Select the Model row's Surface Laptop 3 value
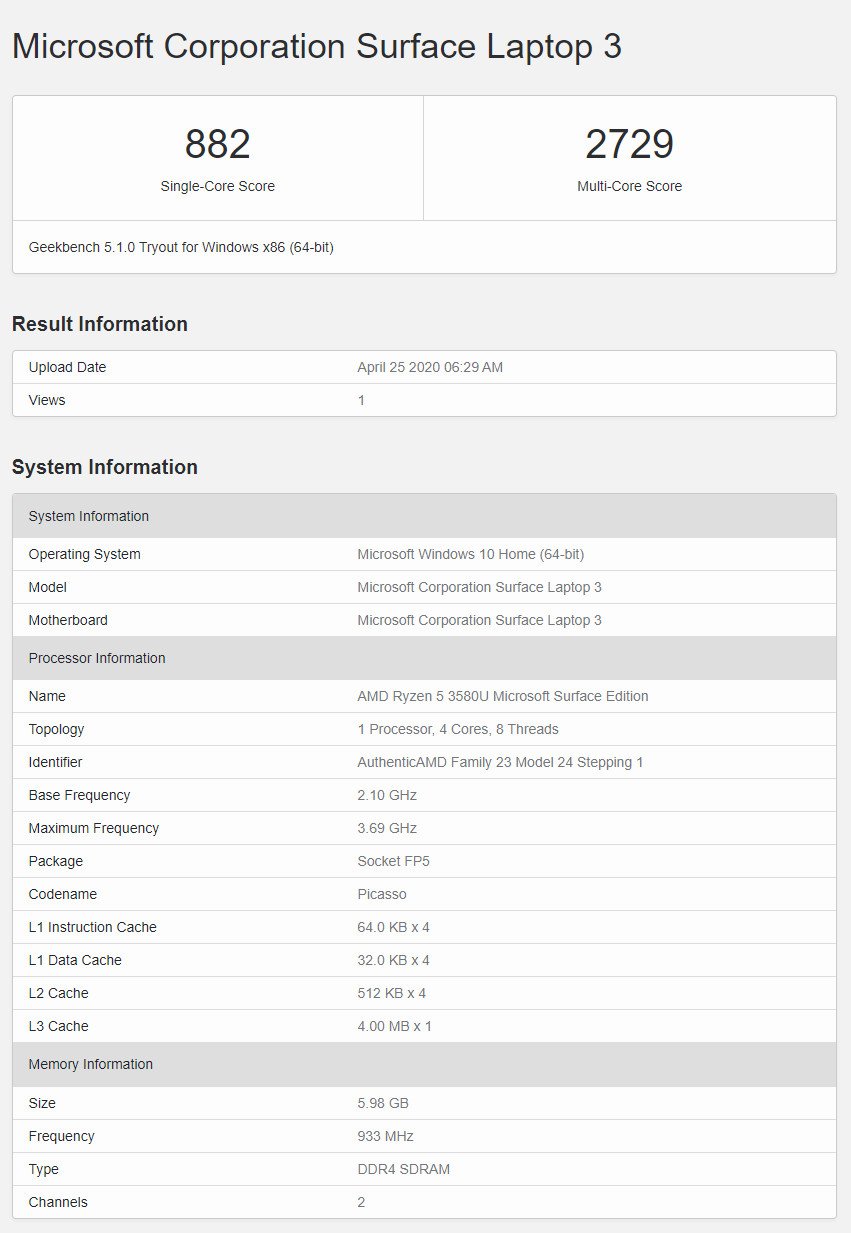This screenshot has width=851, height=1233. tap(480, 587)
